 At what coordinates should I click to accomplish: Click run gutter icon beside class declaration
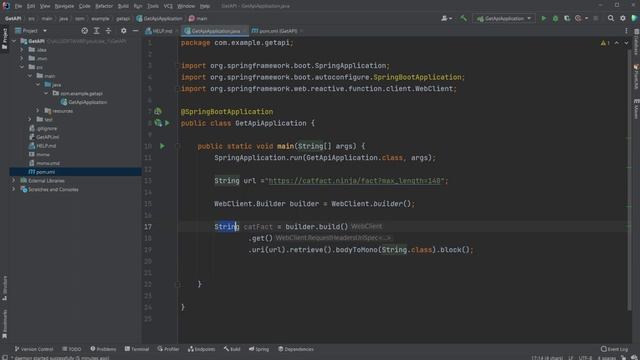click(x=167, y=123)
